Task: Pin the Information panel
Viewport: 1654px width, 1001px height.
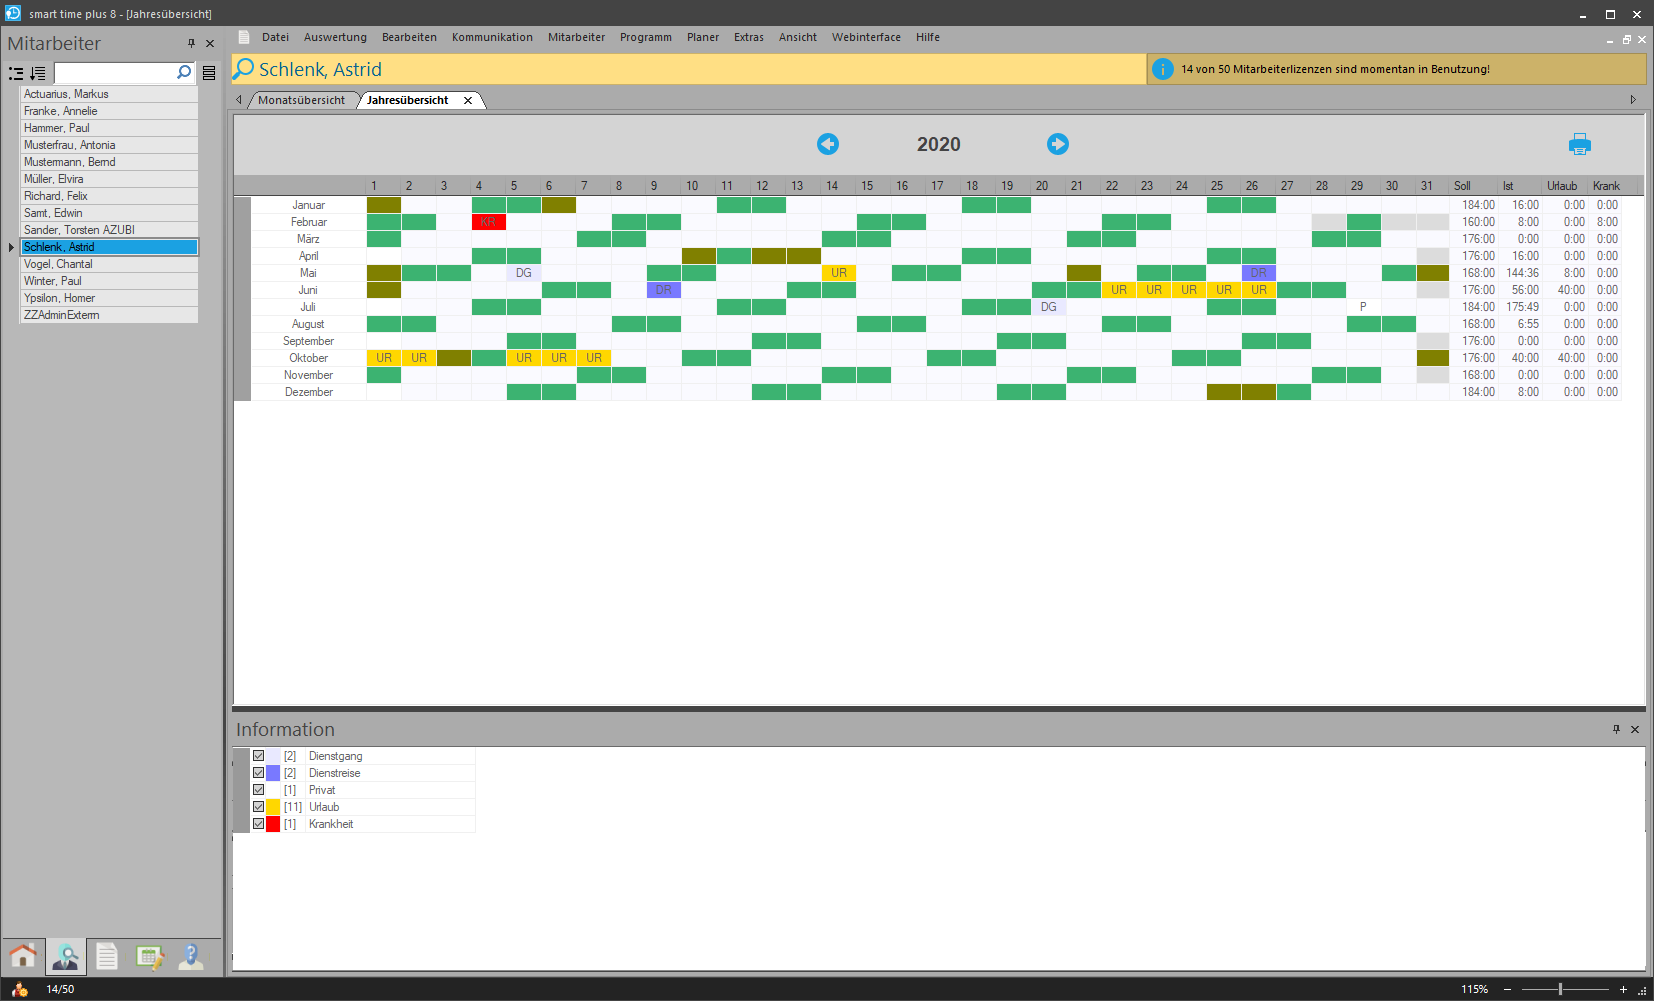Action: [1616, 729]
